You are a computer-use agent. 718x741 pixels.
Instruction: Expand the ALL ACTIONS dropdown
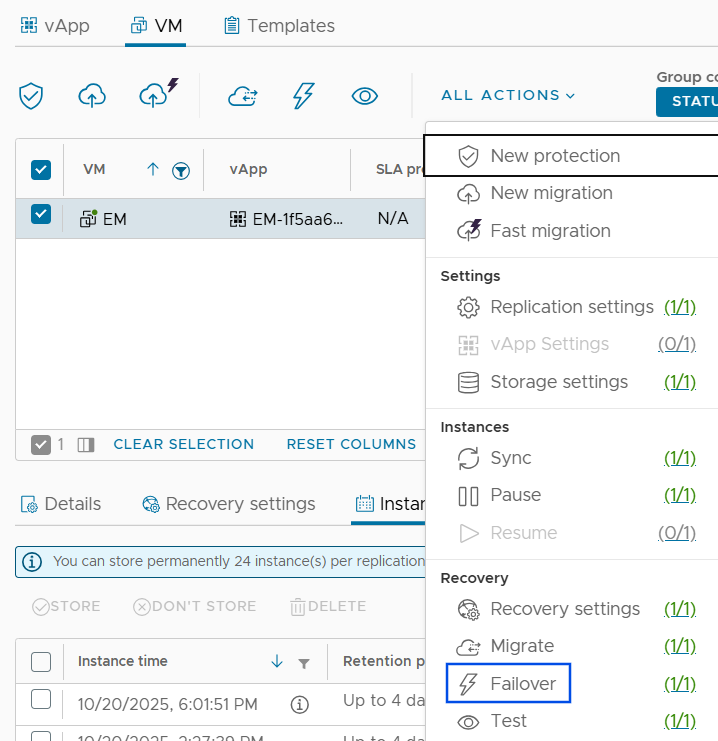click(508, 95)
